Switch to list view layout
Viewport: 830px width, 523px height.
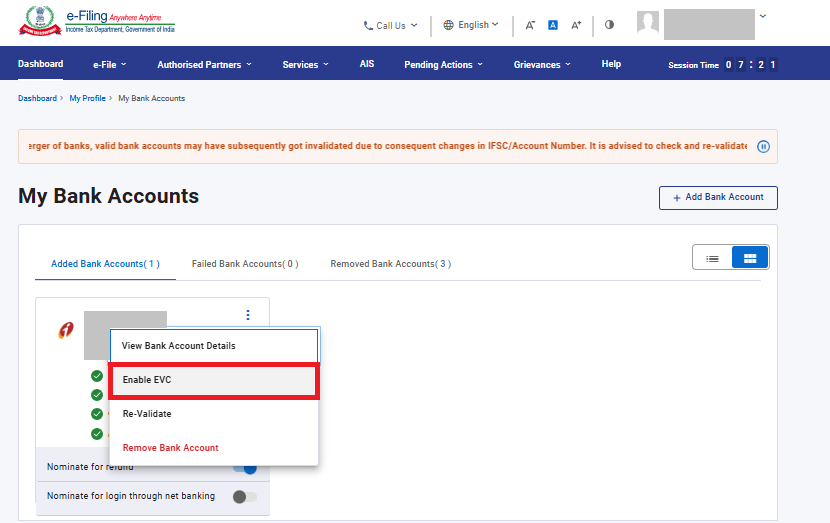tap(713, 258)
